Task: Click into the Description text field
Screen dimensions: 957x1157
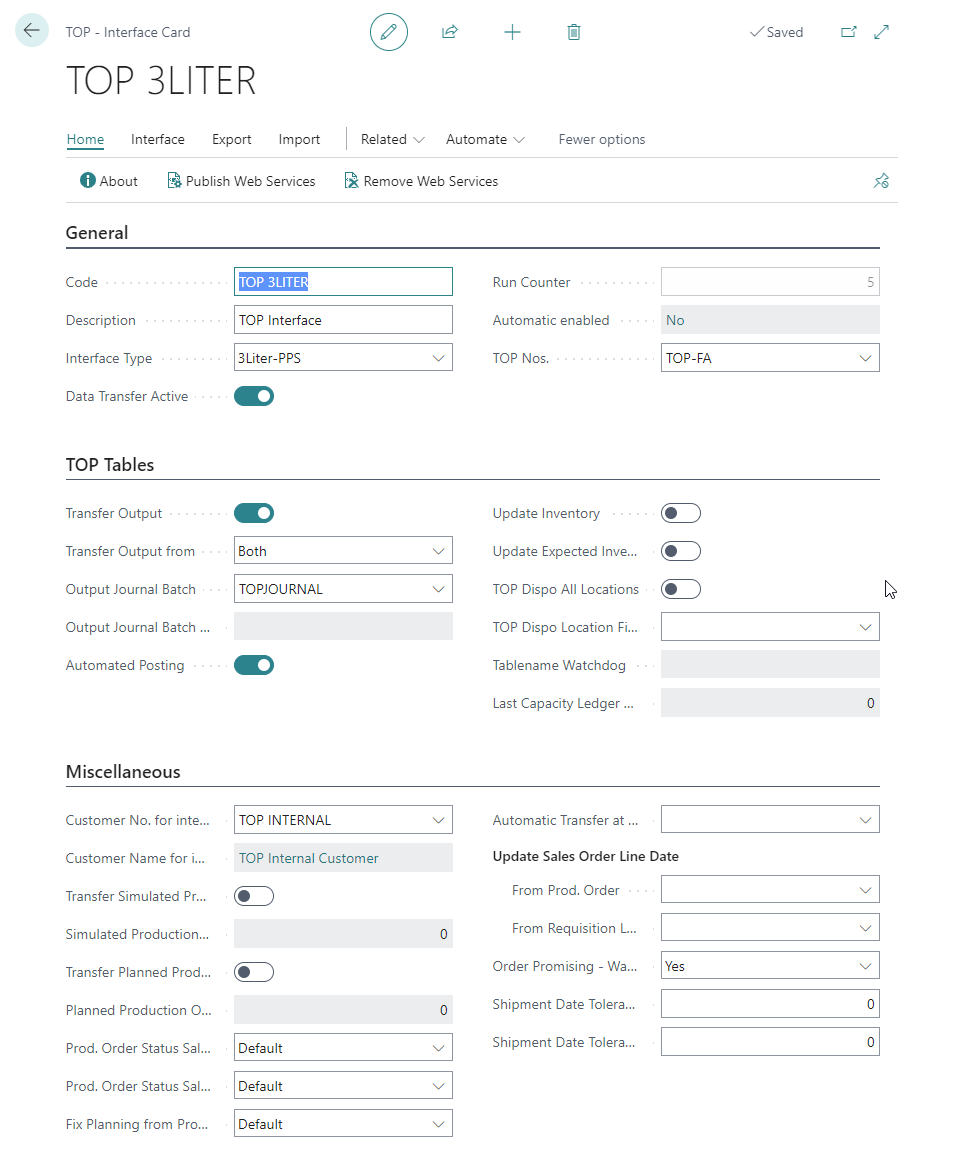Action: click(343, 320)
